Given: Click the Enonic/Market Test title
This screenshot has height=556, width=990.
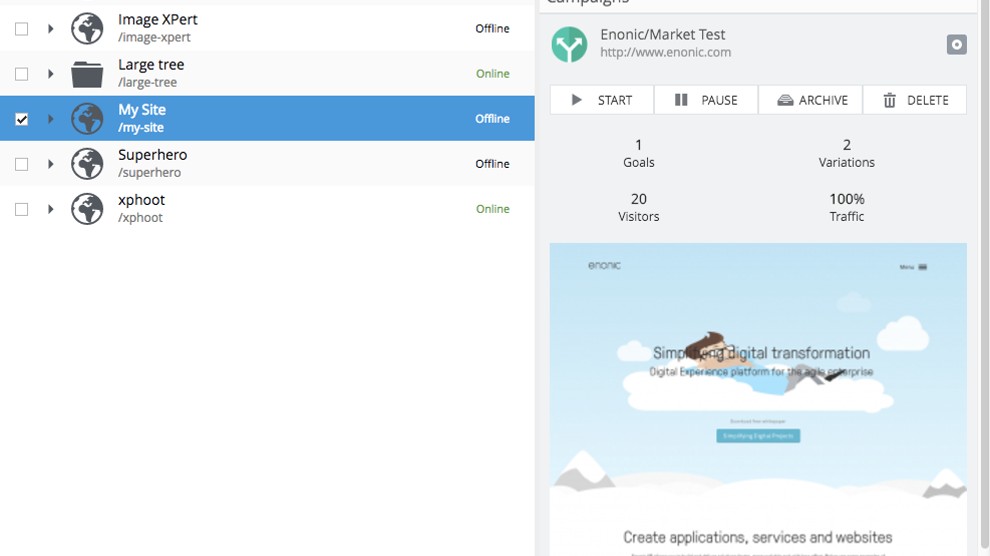Looking at the screenshot, I should click(662, 34).
